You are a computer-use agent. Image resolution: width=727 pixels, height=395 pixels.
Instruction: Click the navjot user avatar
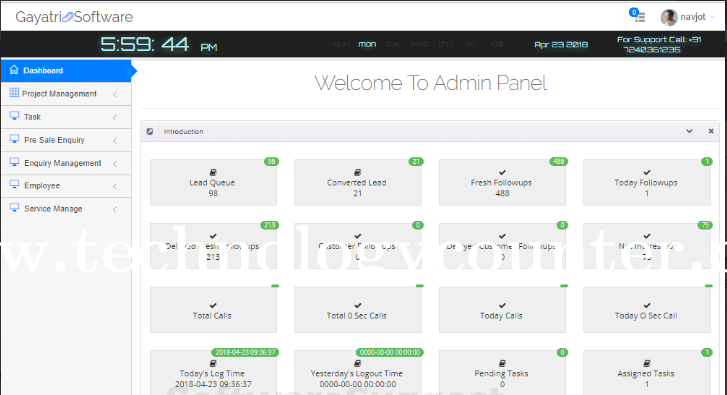click(669, 17)
